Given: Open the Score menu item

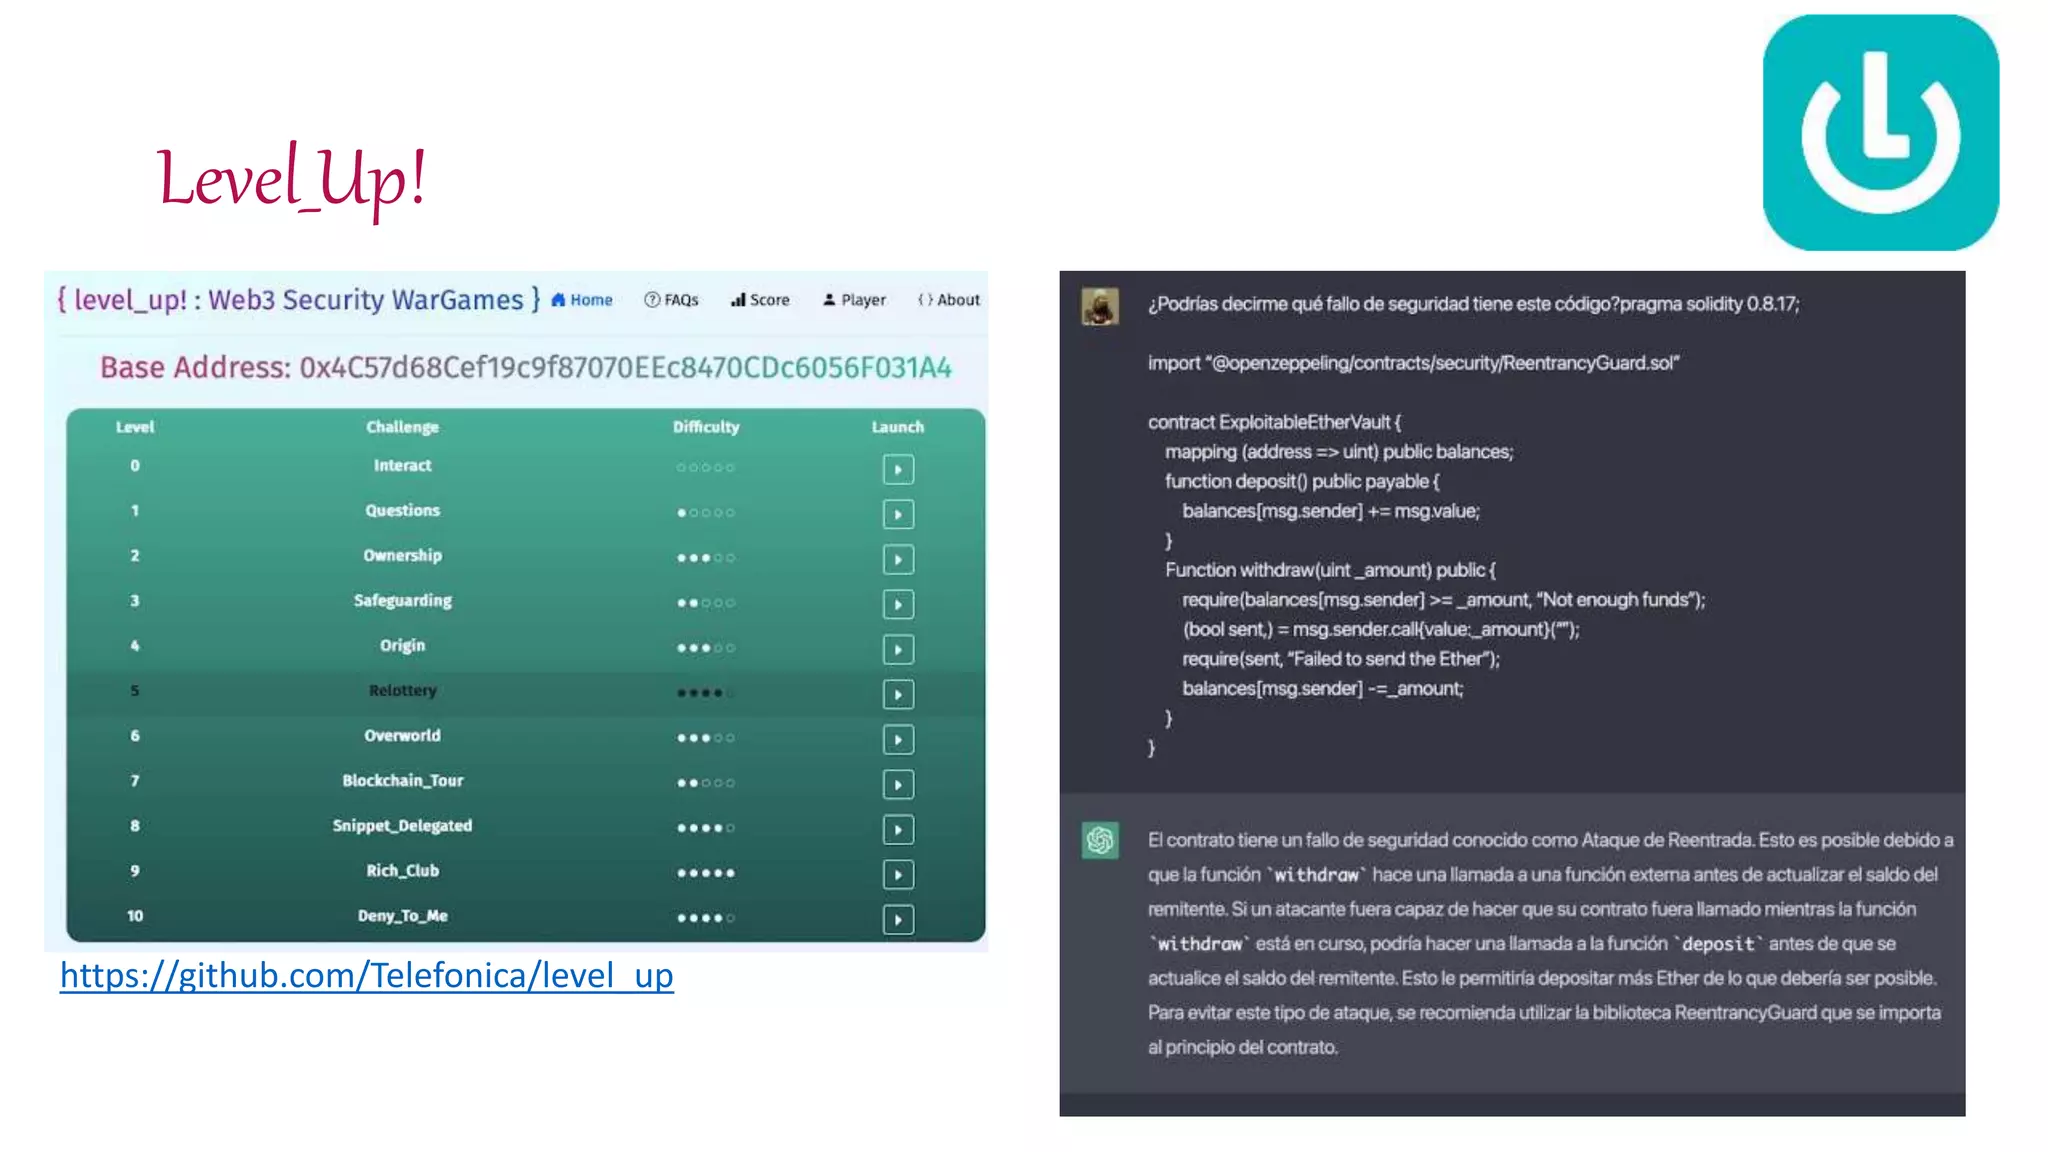Looking at the screenshot, I should tap(760, 299).
